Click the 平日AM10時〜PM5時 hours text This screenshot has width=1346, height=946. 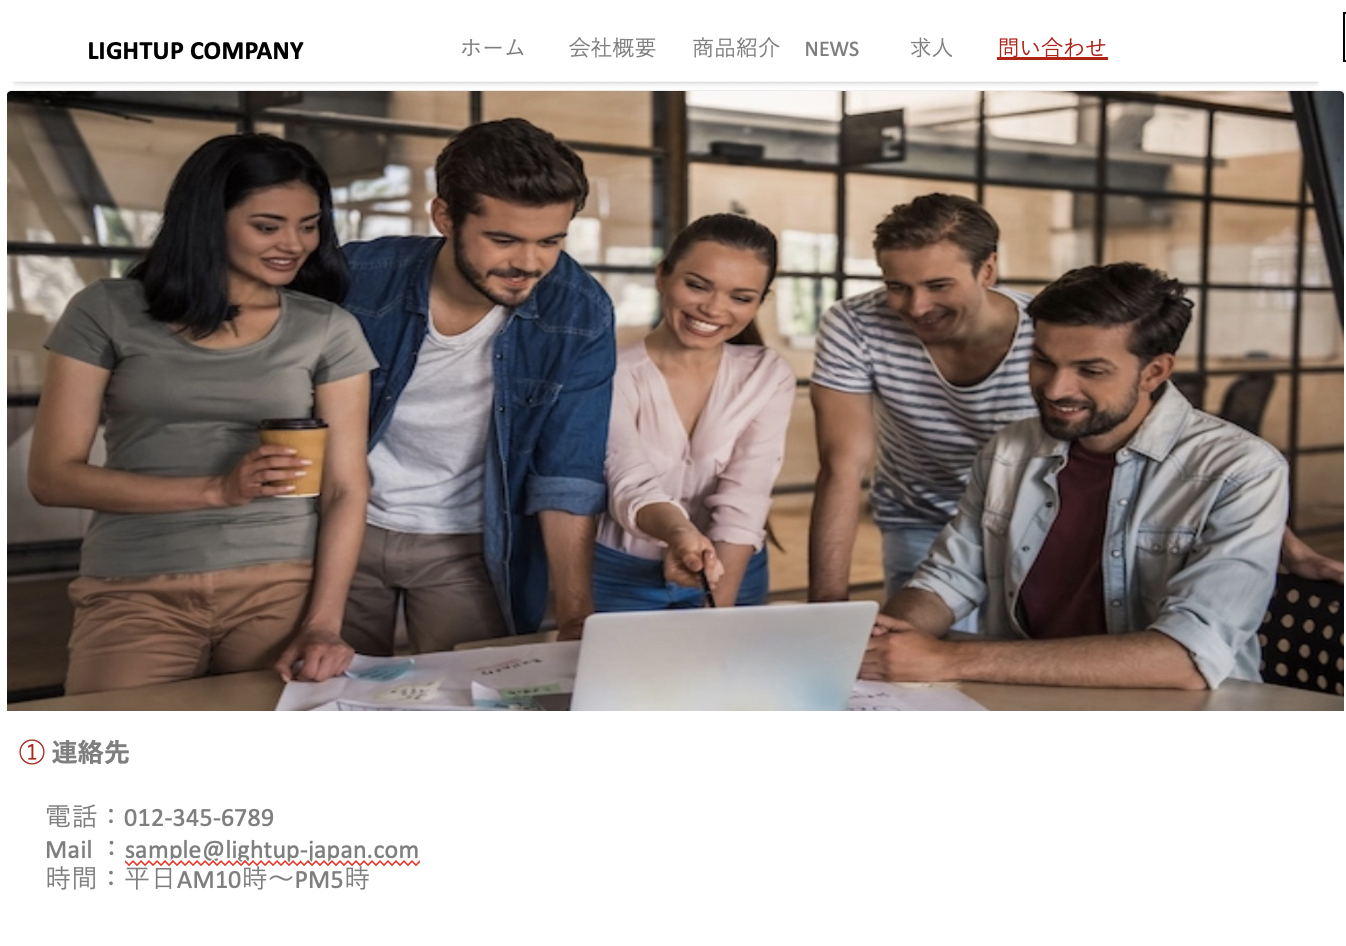click(247, 879)
